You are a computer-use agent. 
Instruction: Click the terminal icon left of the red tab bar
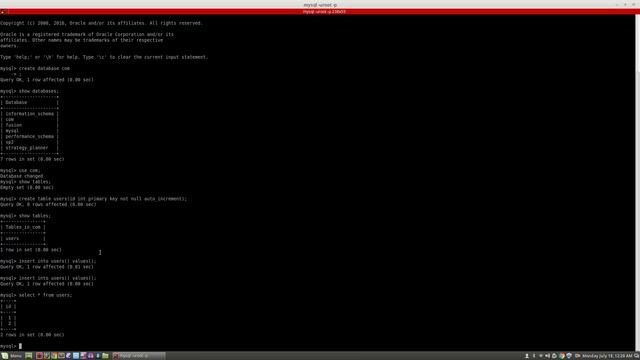(2, 12)
